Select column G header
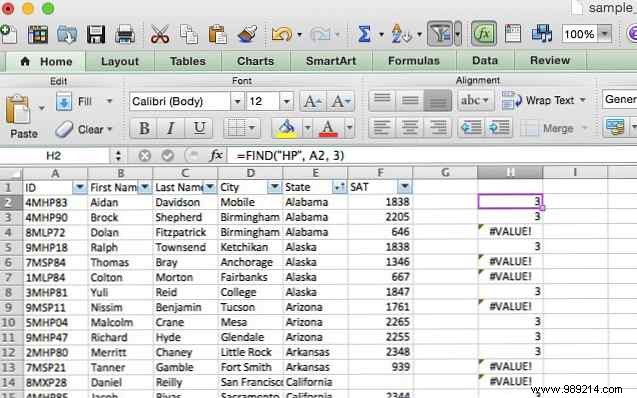Screen dimensions: 637x398 click(445, 173)
